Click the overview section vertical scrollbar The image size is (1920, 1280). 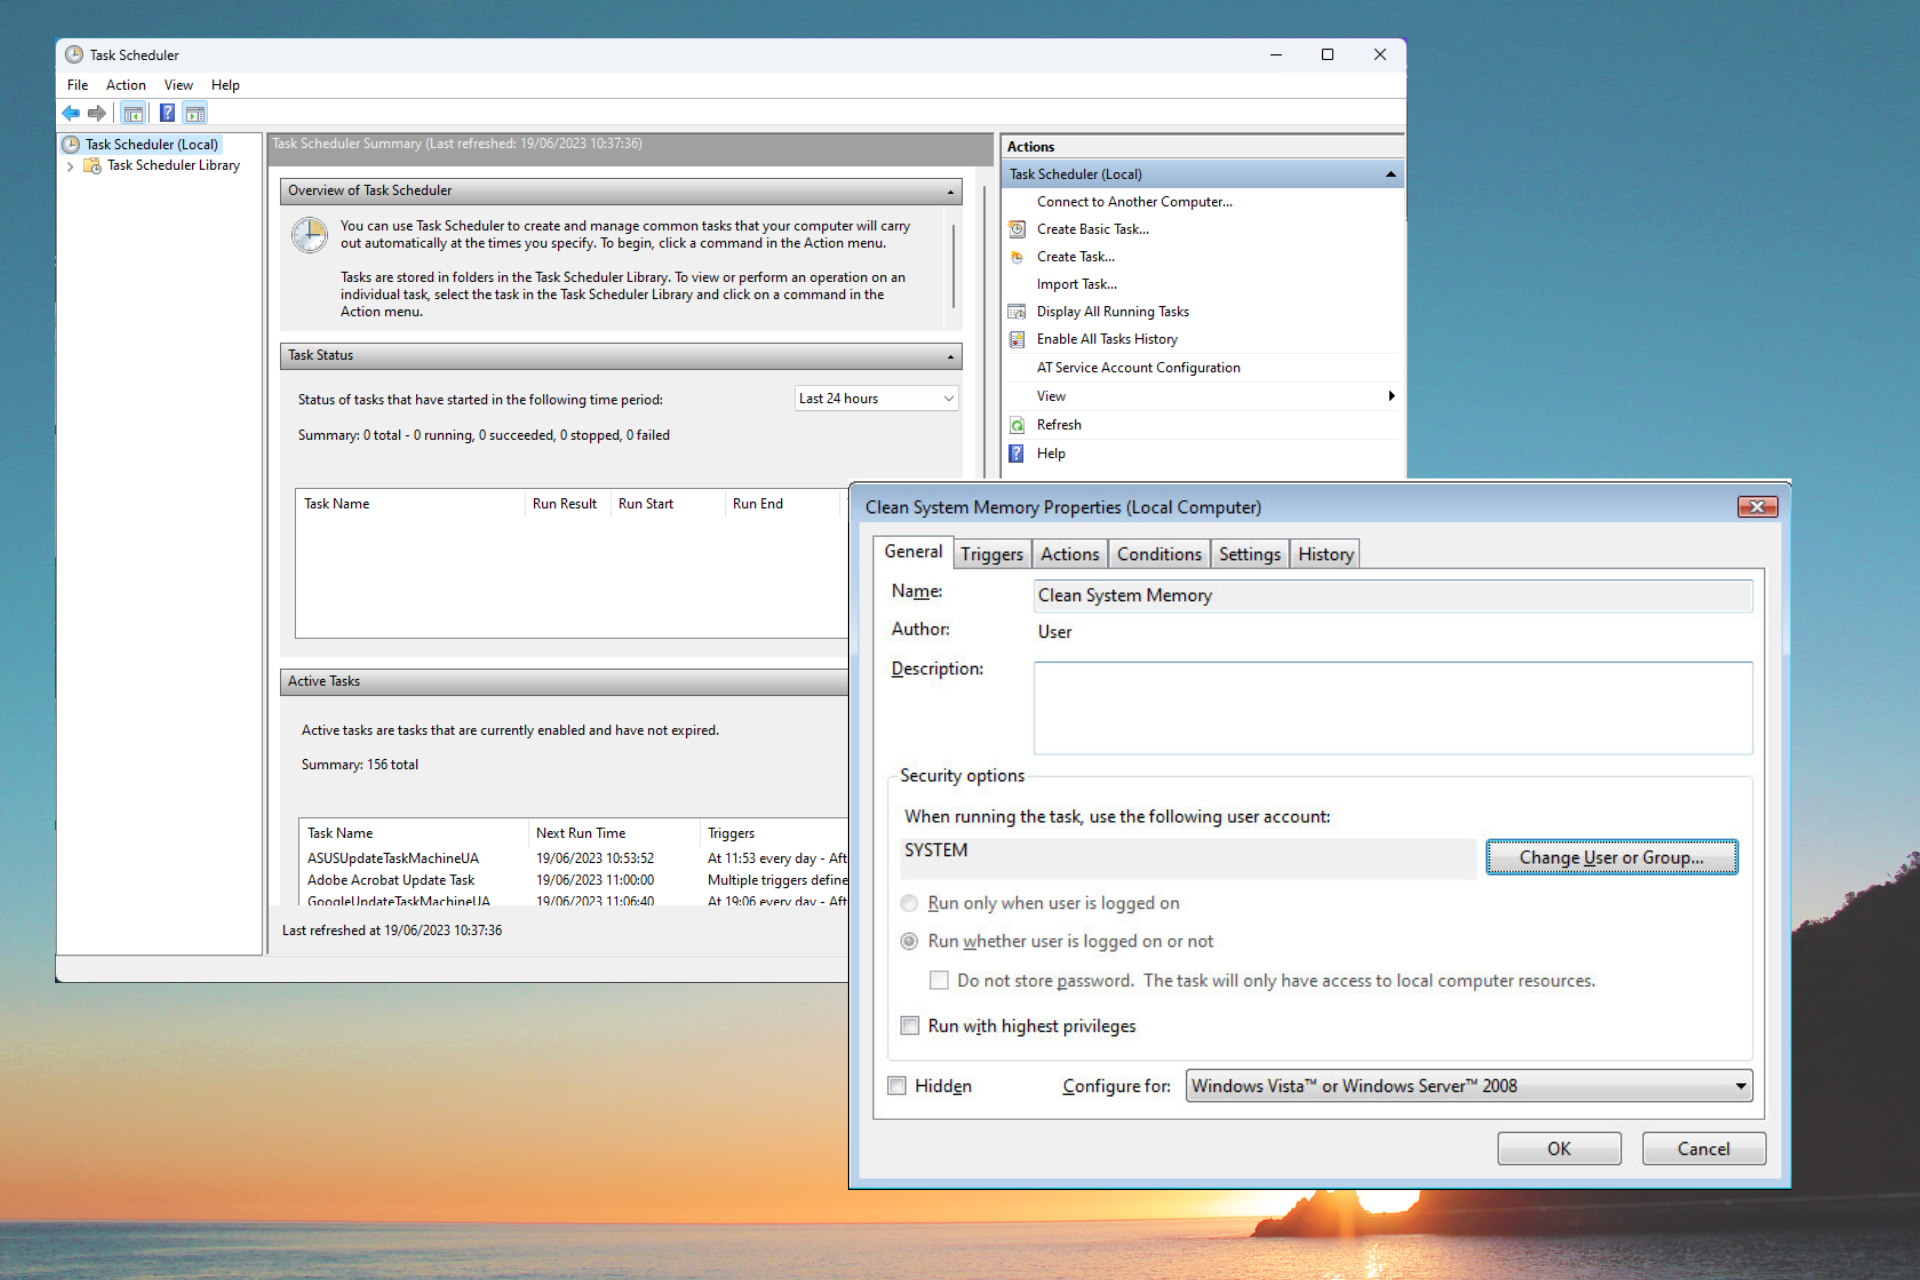[953, 265]
